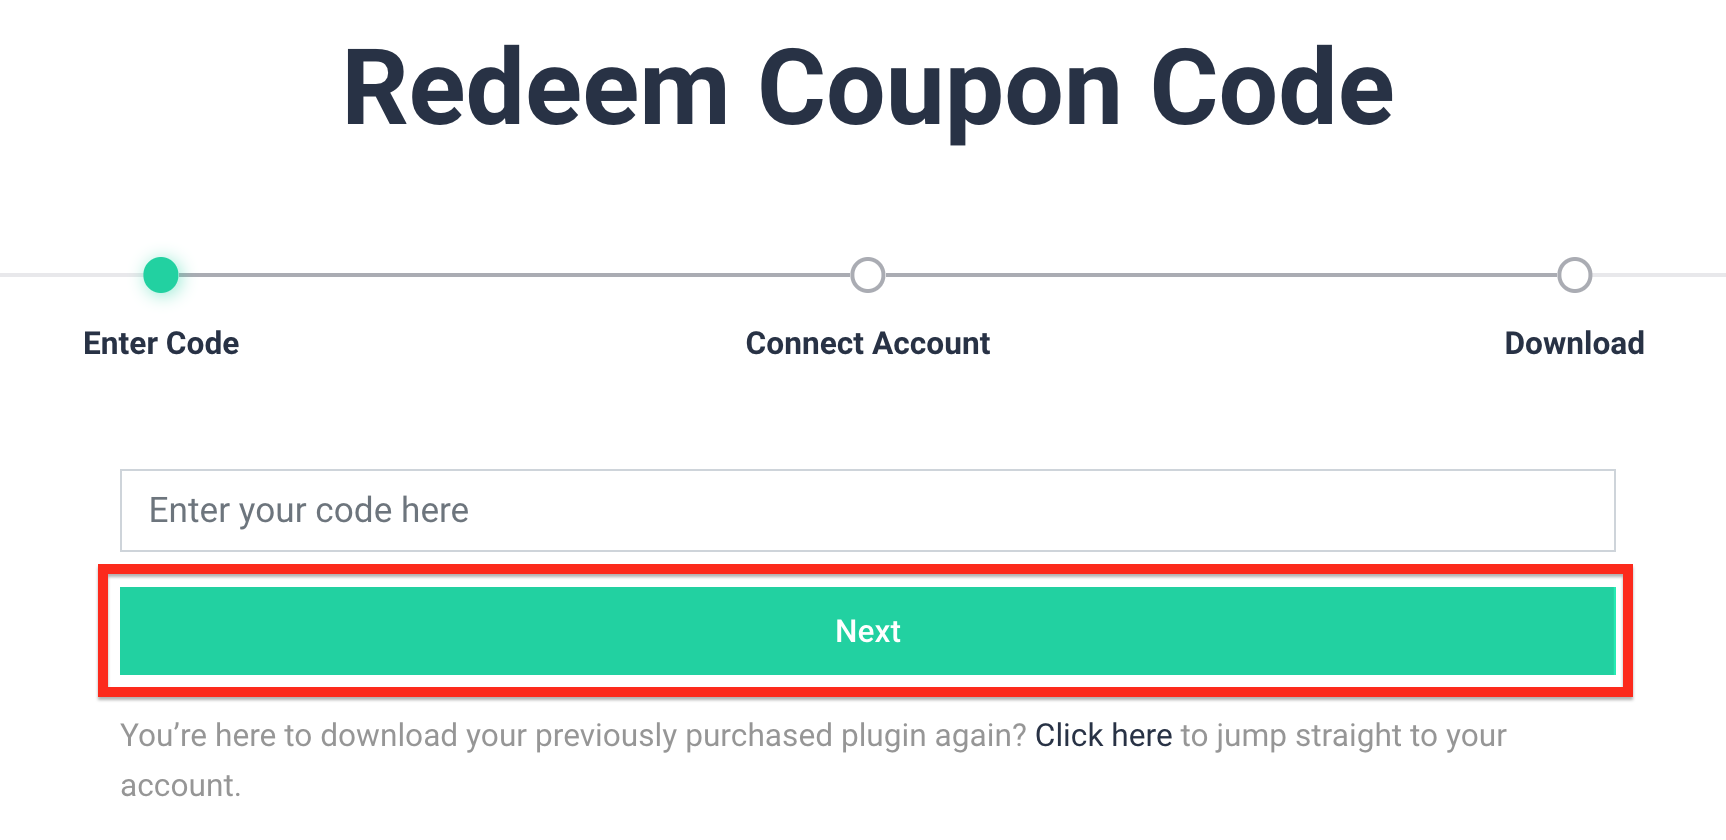Follow the 'Click here' account link
Screen dimensions: 1726x840
pyautogui.click(x=1103, y=735)
